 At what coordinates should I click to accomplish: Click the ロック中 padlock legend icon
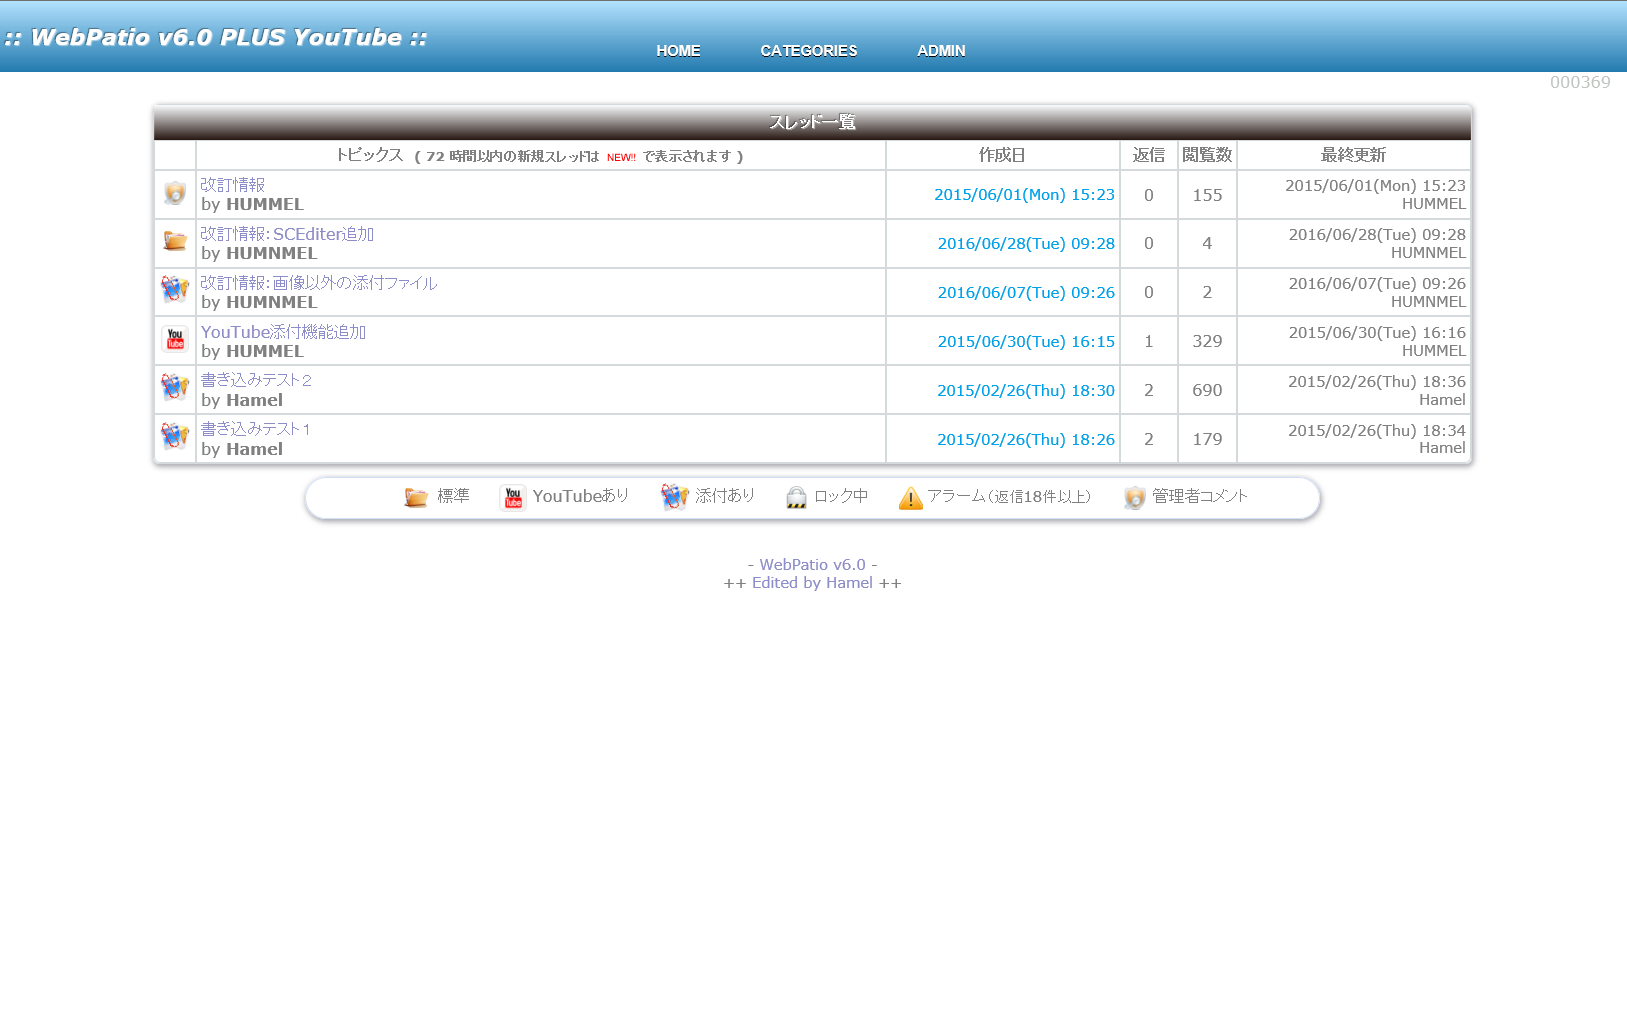click(796, 497)
